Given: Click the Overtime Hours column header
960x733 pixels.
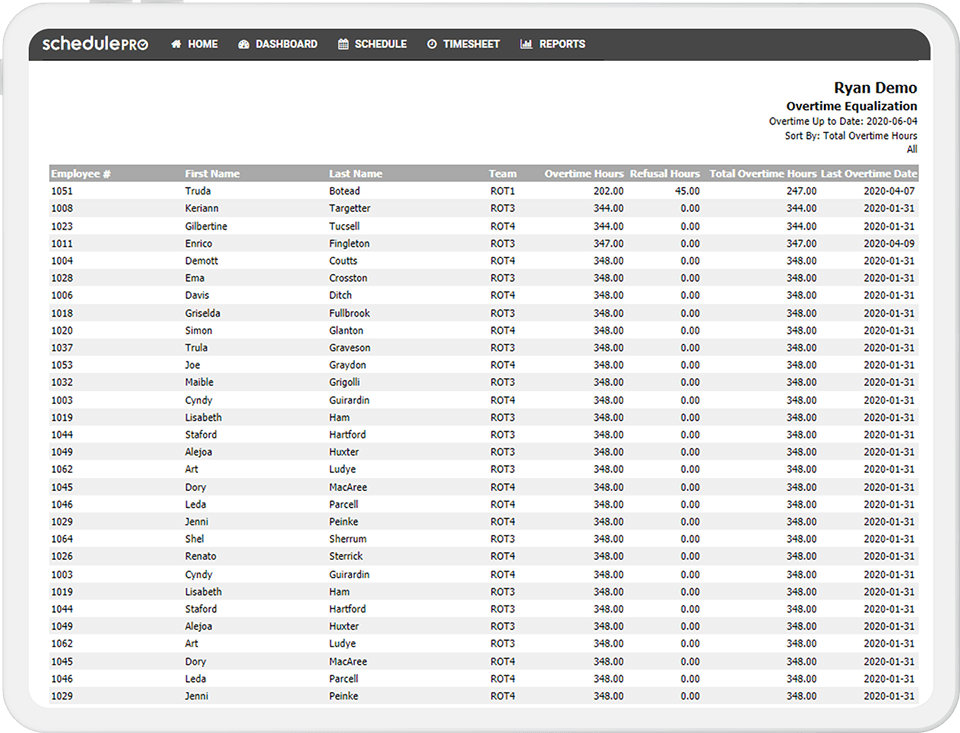Looking at the screenshot, I should [584, 173].
